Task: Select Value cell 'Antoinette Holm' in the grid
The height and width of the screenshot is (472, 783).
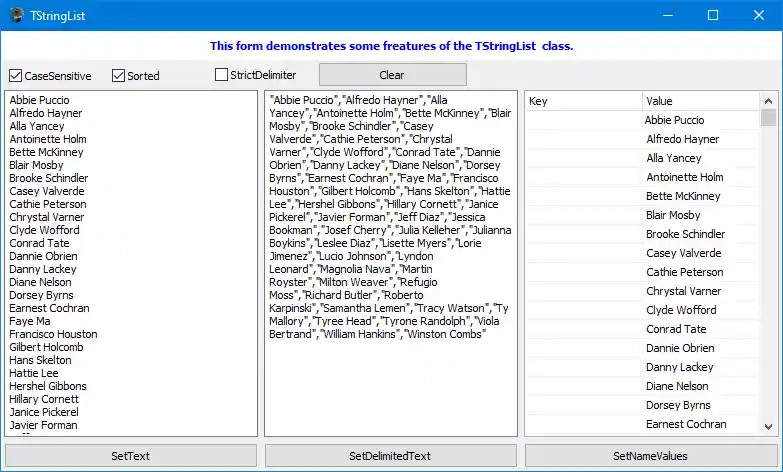Action: pyautogui.click(x=701, y=177)
